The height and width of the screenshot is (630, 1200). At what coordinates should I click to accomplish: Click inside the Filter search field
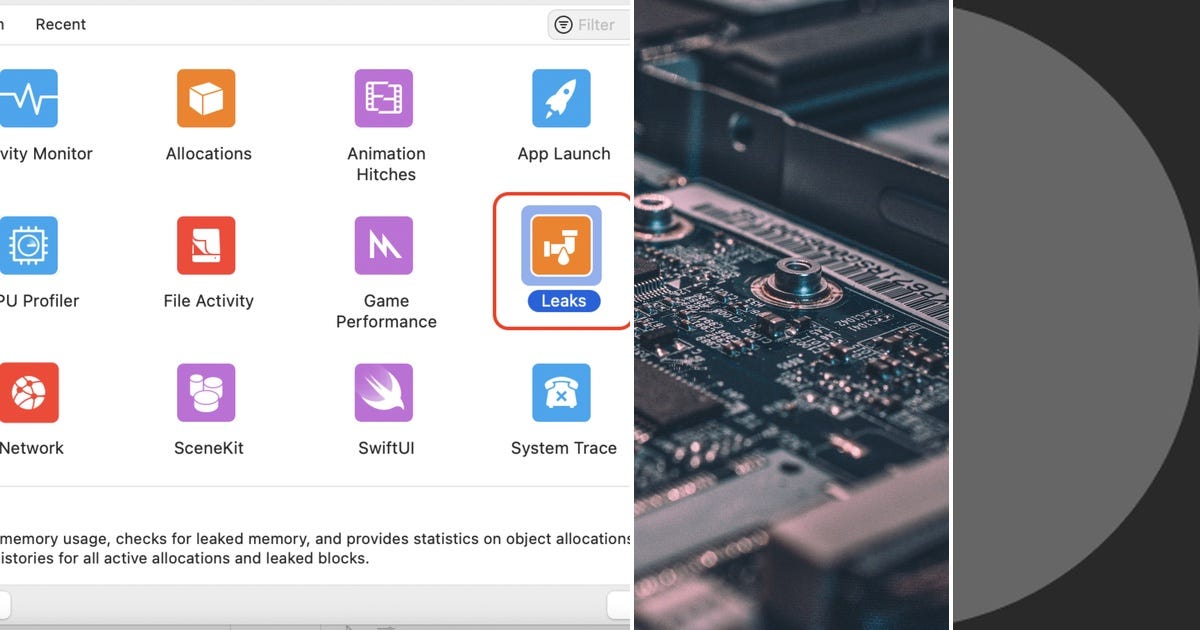tap(595, 24)
